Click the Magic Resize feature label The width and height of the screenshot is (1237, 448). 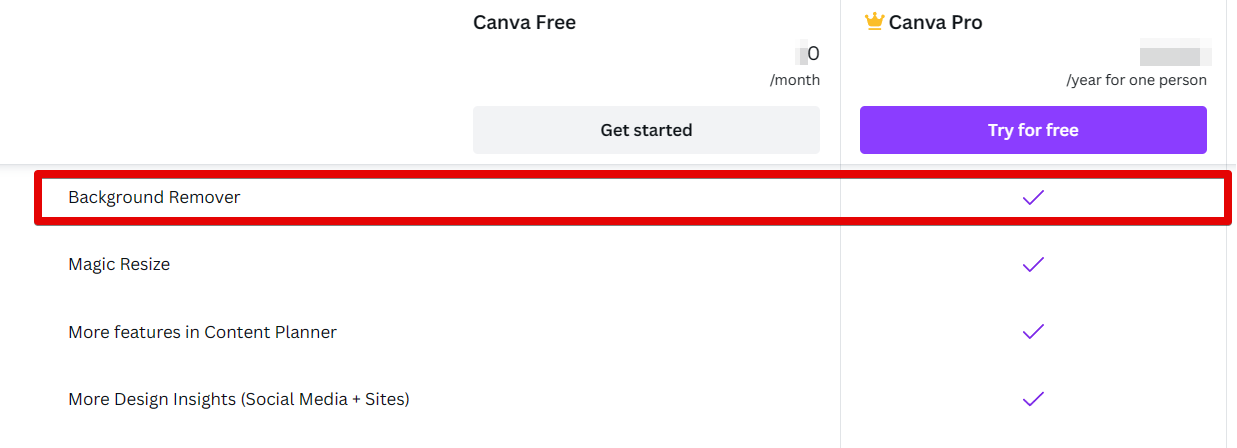119,265
